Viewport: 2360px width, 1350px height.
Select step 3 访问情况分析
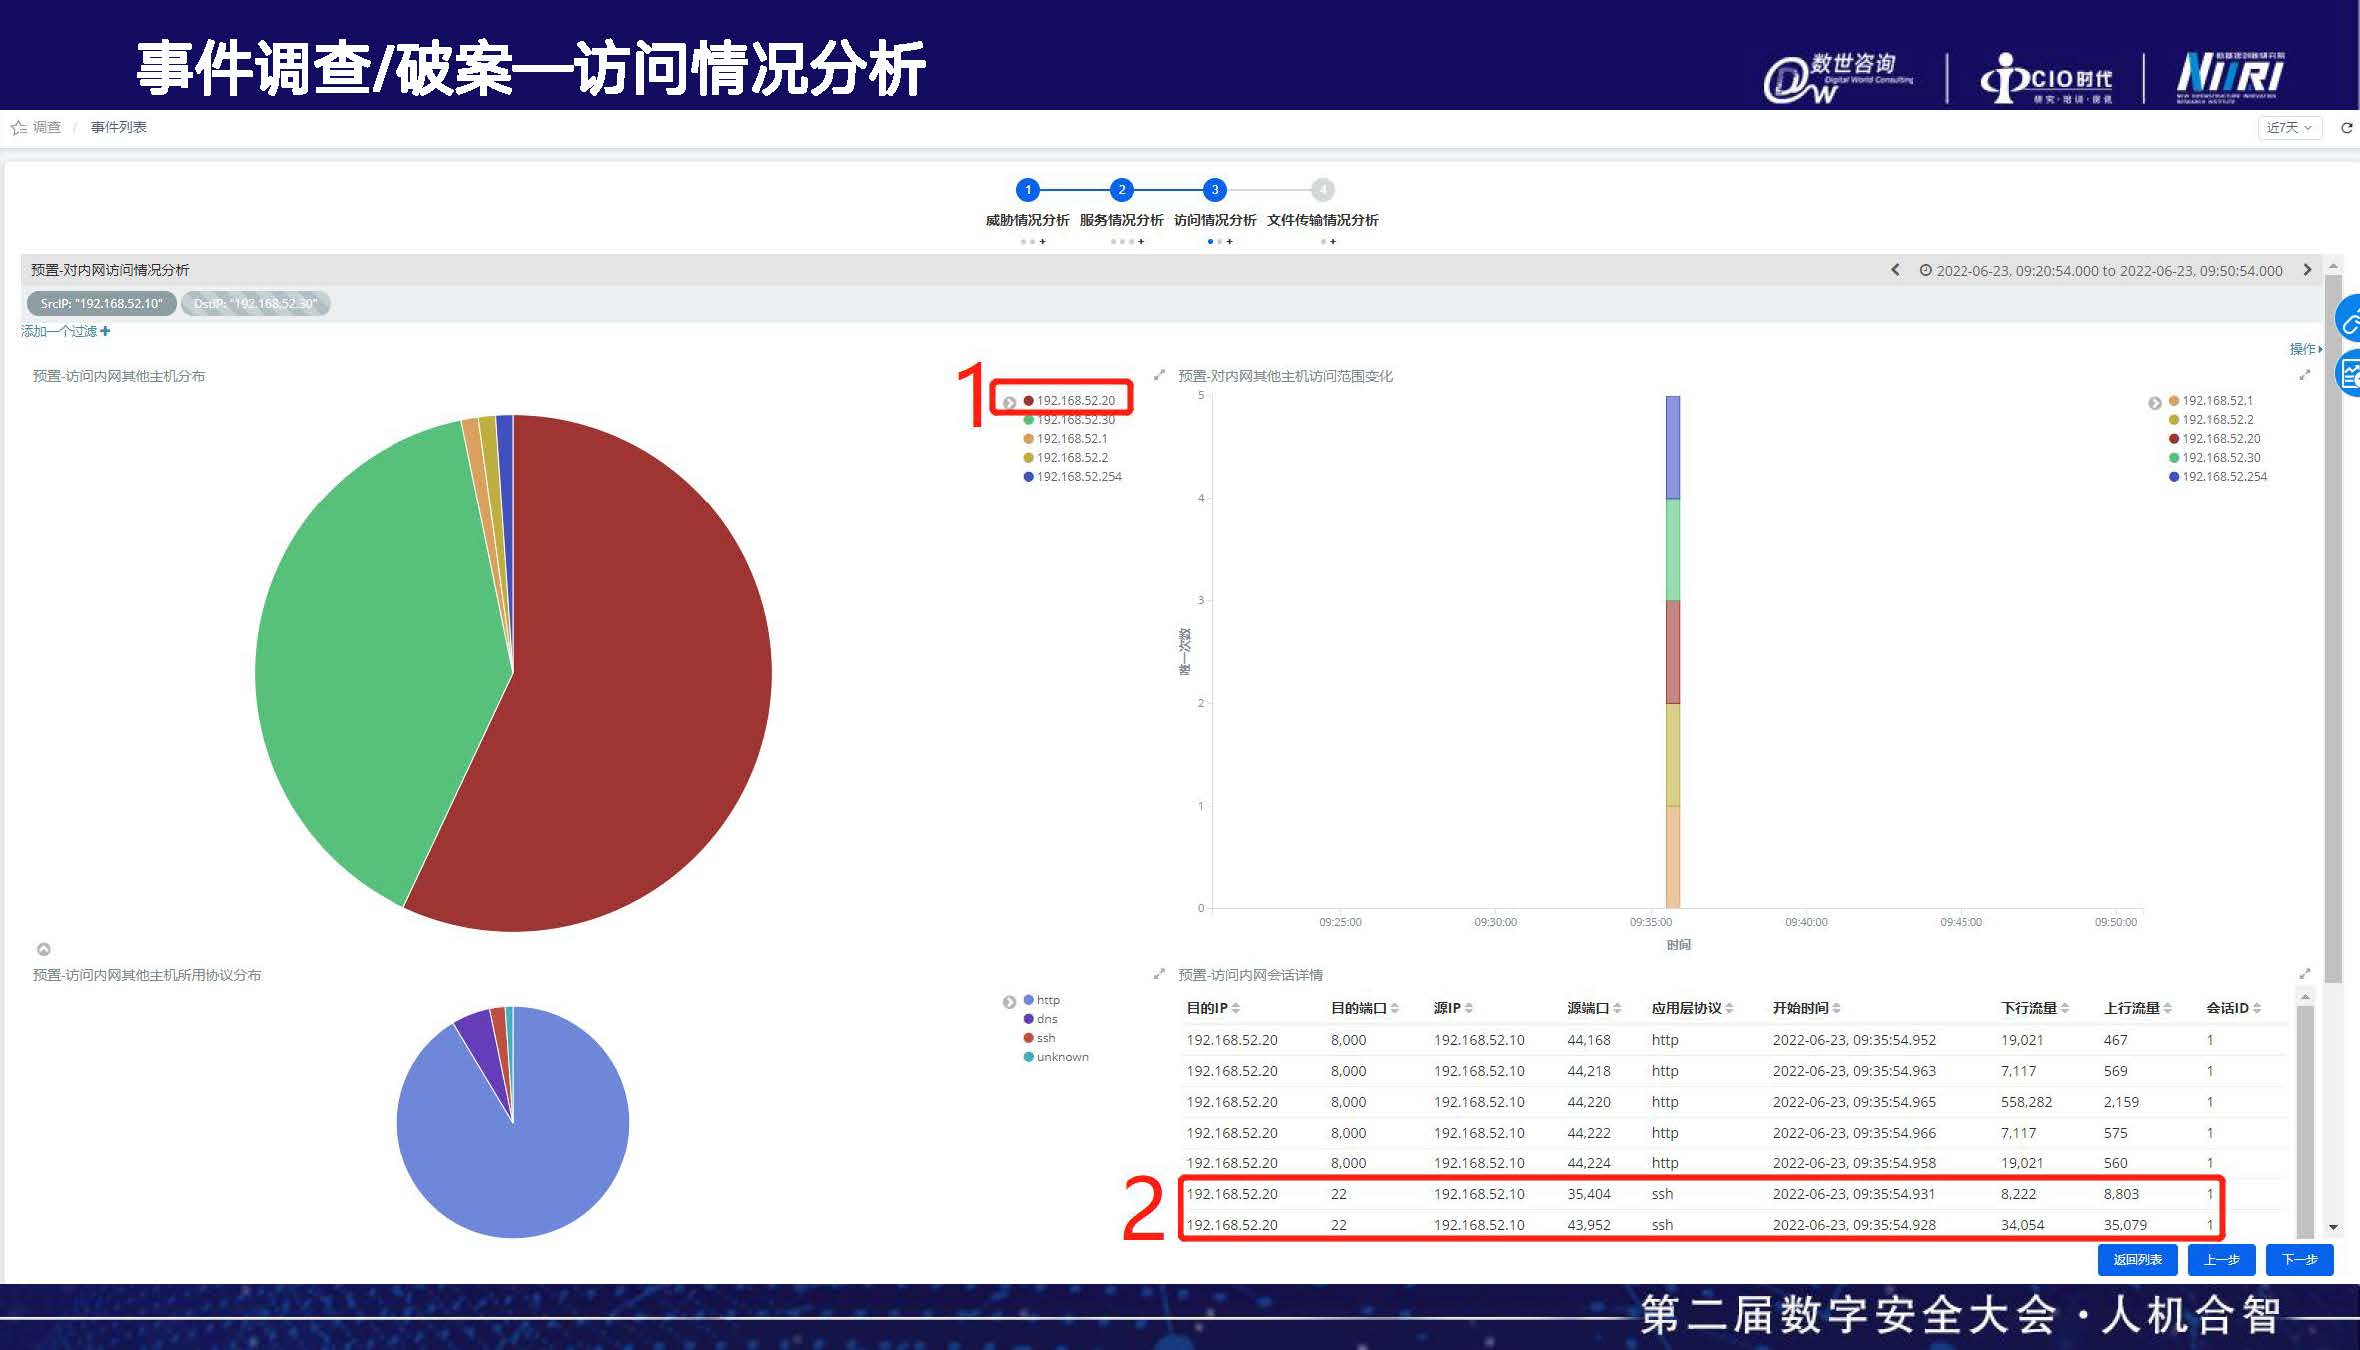click(1215, 189)
